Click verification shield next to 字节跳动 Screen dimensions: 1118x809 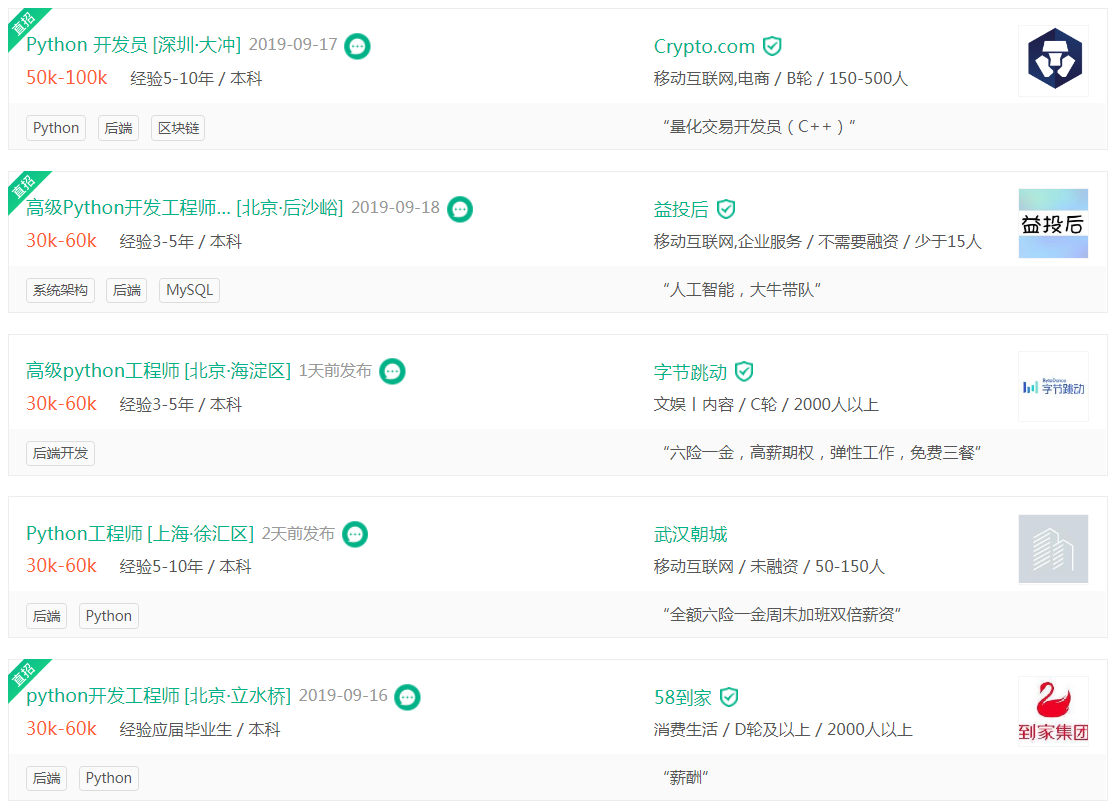[x=744, y=371]
